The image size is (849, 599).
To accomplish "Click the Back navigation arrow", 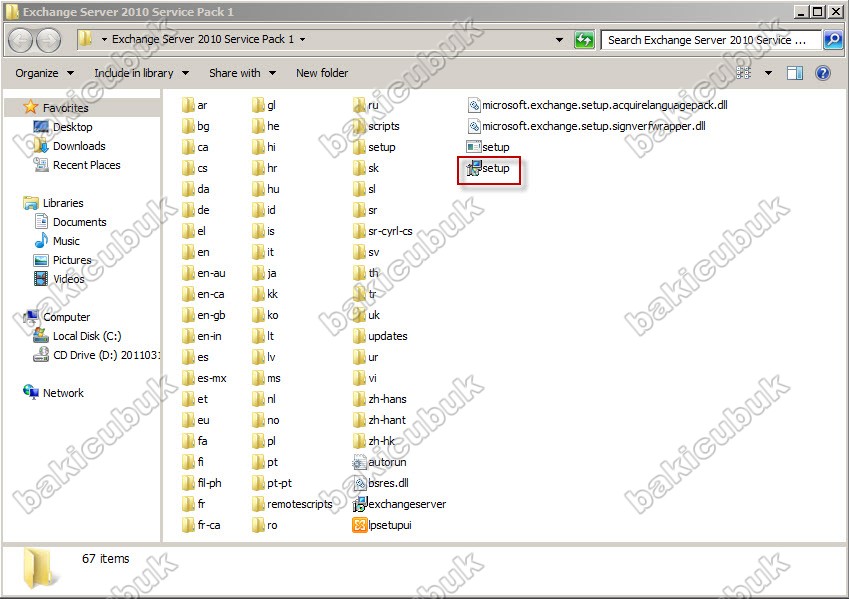I will [21, 40].
